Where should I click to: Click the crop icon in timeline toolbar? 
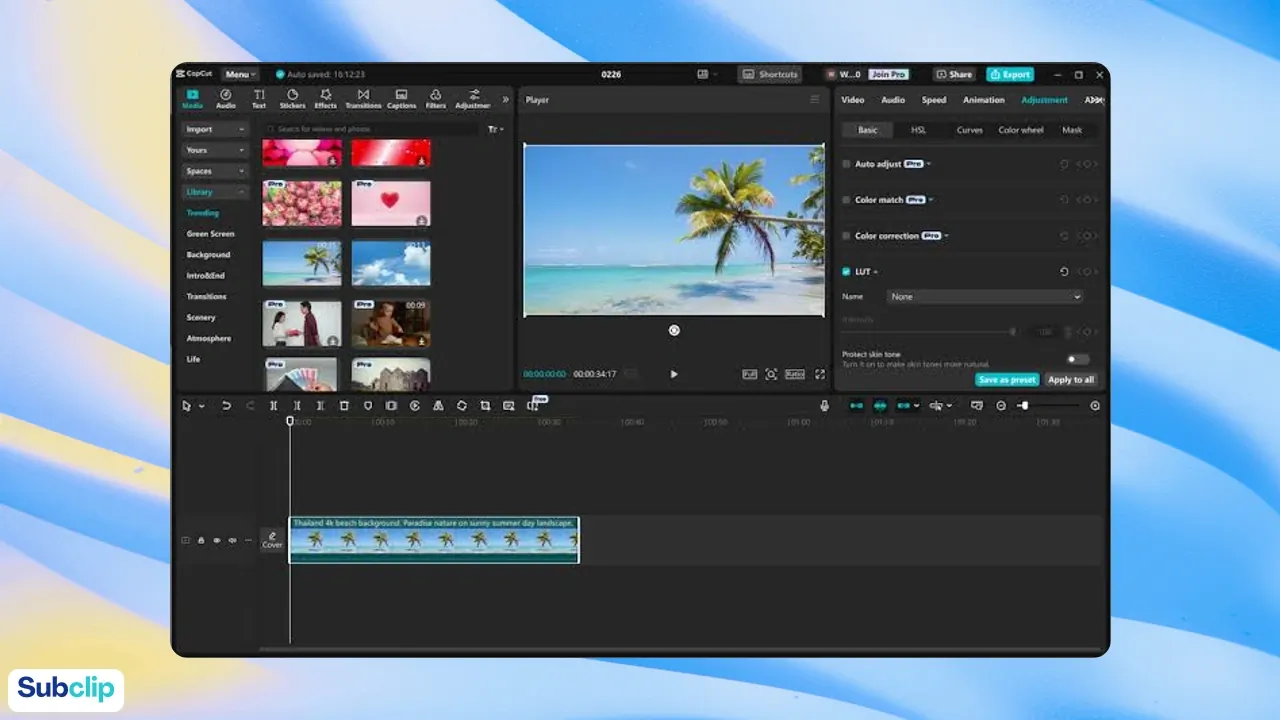coord(485,405)
